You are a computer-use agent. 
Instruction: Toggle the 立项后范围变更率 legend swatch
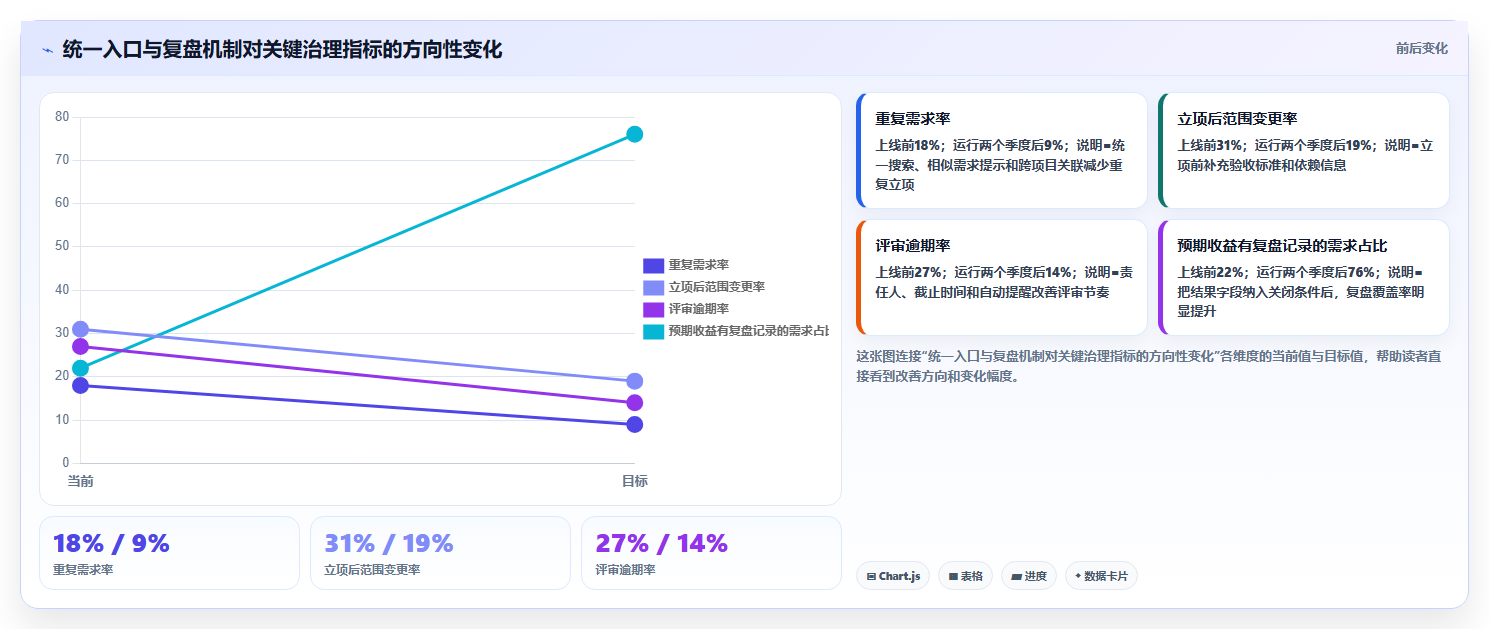pyautogui.click(x=653, y=287)
